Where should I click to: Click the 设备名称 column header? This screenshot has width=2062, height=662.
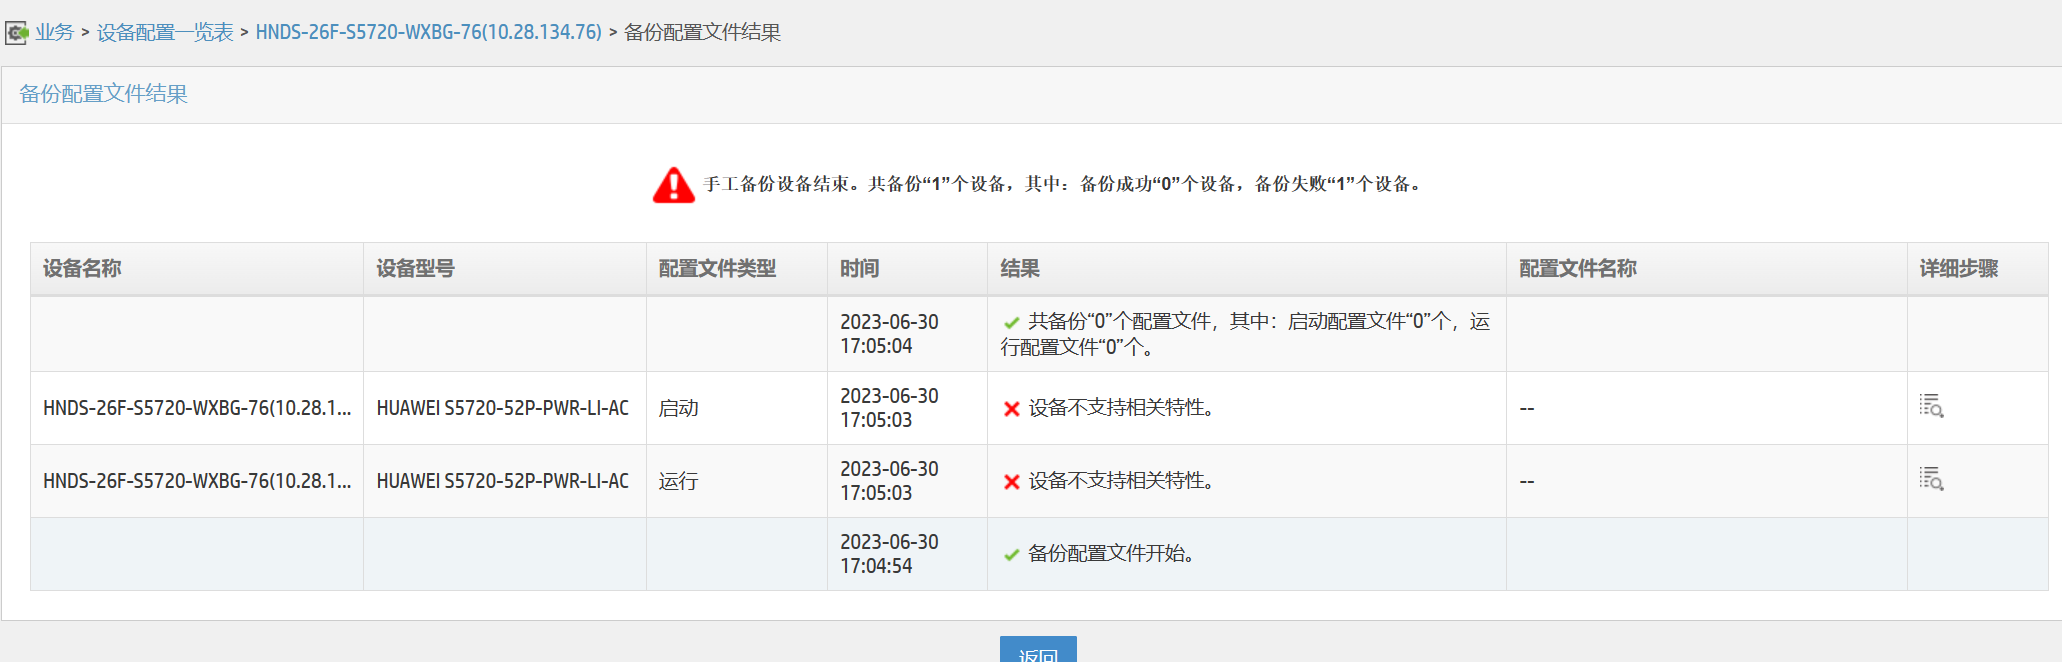coord(82,268)
